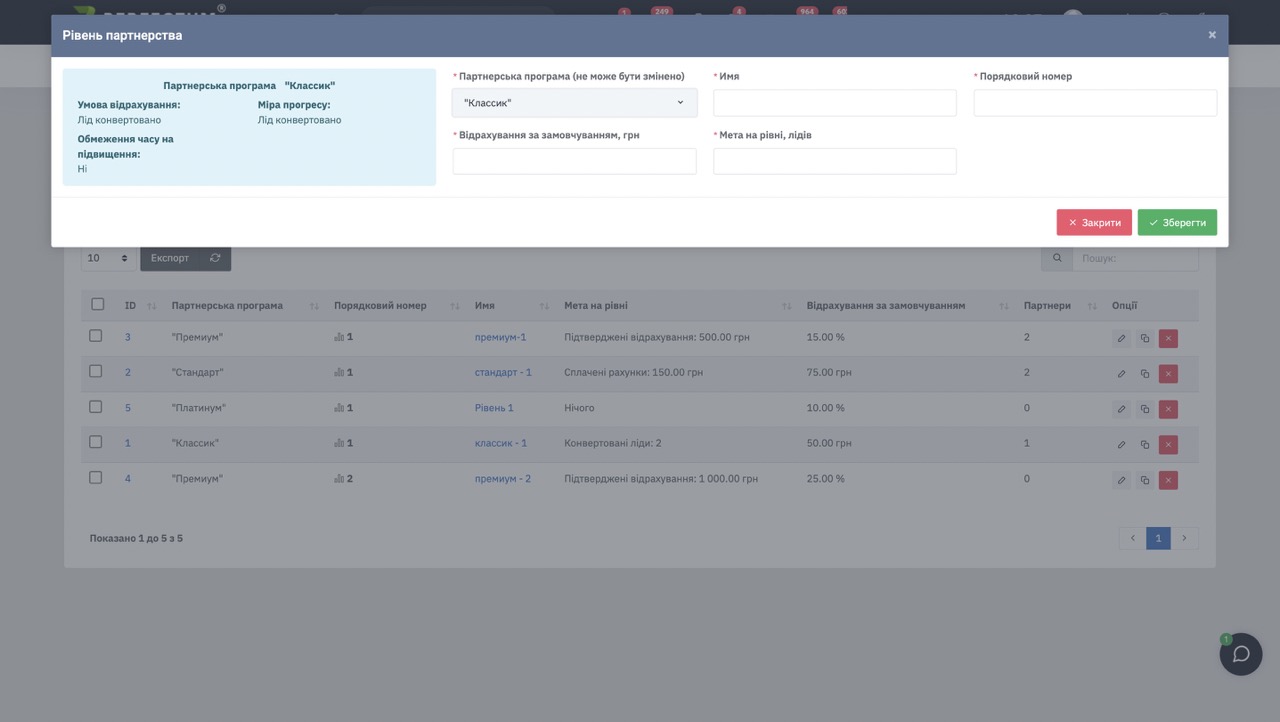Click the edit pencil icon for премиум - 2
Screen dimensions: 1280x722
point(1121,480)
